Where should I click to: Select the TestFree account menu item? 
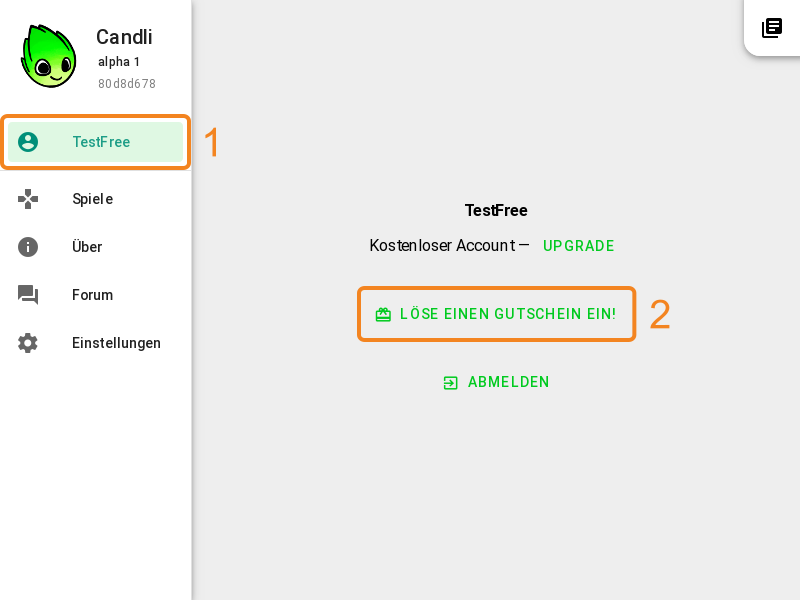click(x=95, y=142)
